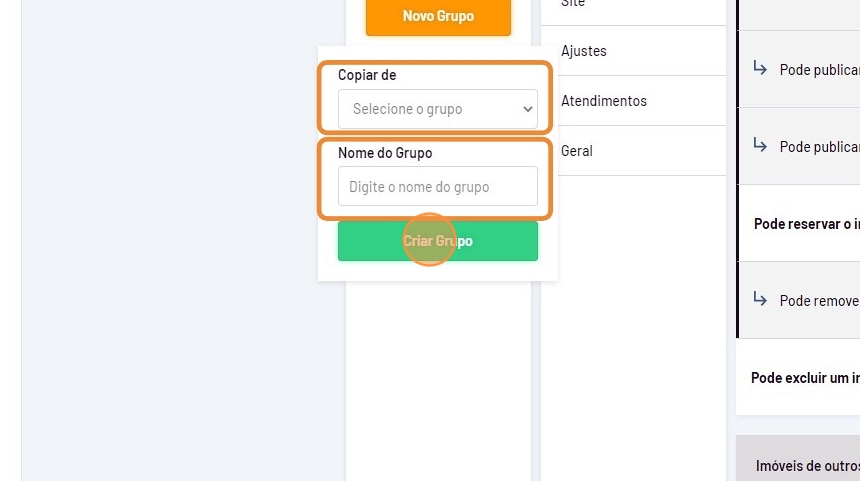Click the arrow icon of the topmost "Pode publicar" row
This screenshot has height=481, width=860.
[x=759, y=69]
